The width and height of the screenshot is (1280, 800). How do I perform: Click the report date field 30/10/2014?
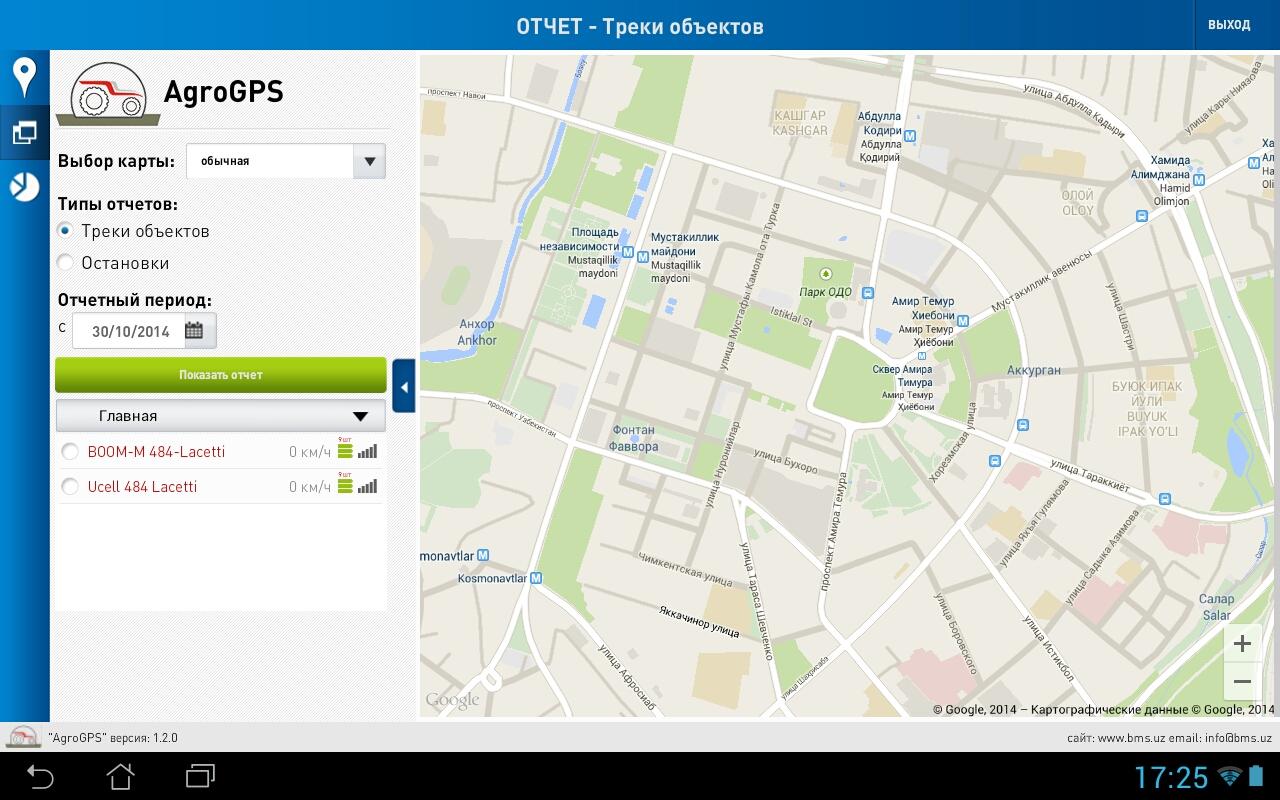coord(130,331)
